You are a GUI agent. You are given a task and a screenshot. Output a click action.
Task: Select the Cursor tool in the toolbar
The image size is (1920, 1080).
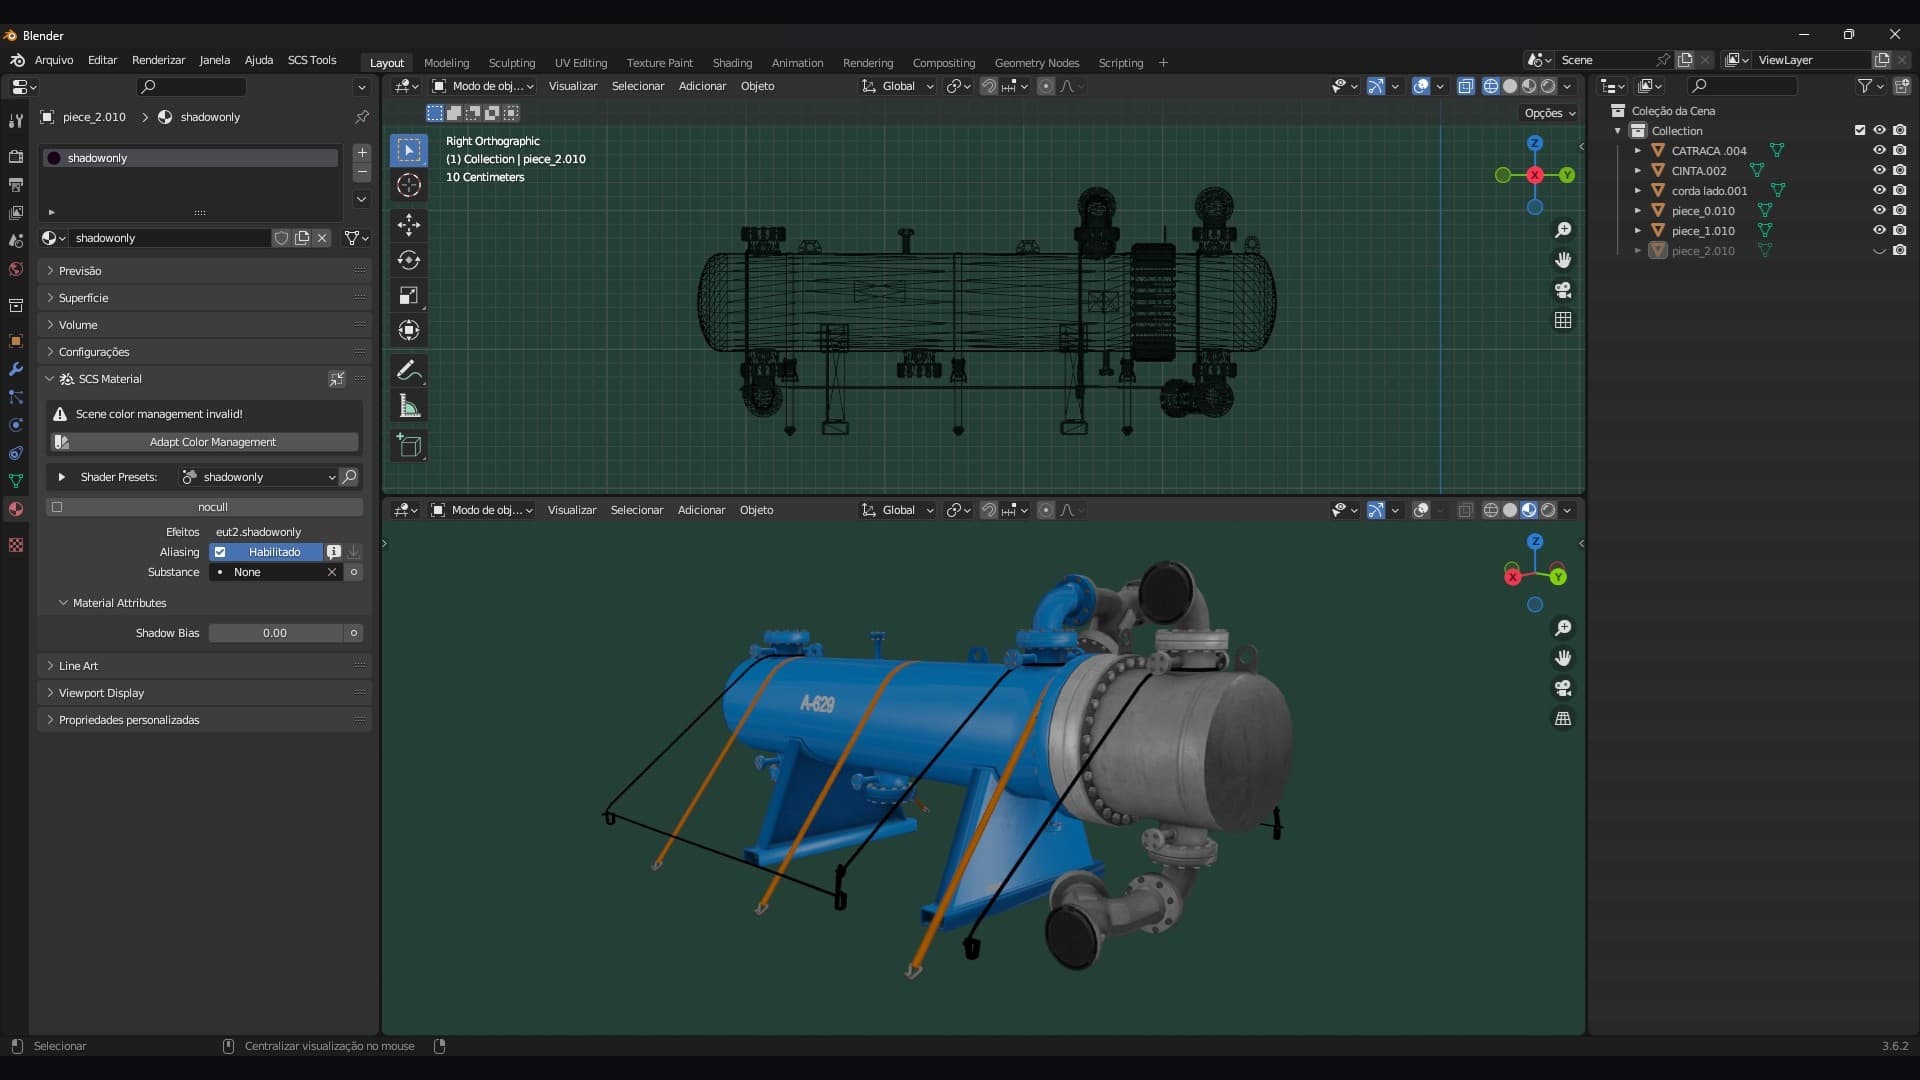[x=409, y=185]
